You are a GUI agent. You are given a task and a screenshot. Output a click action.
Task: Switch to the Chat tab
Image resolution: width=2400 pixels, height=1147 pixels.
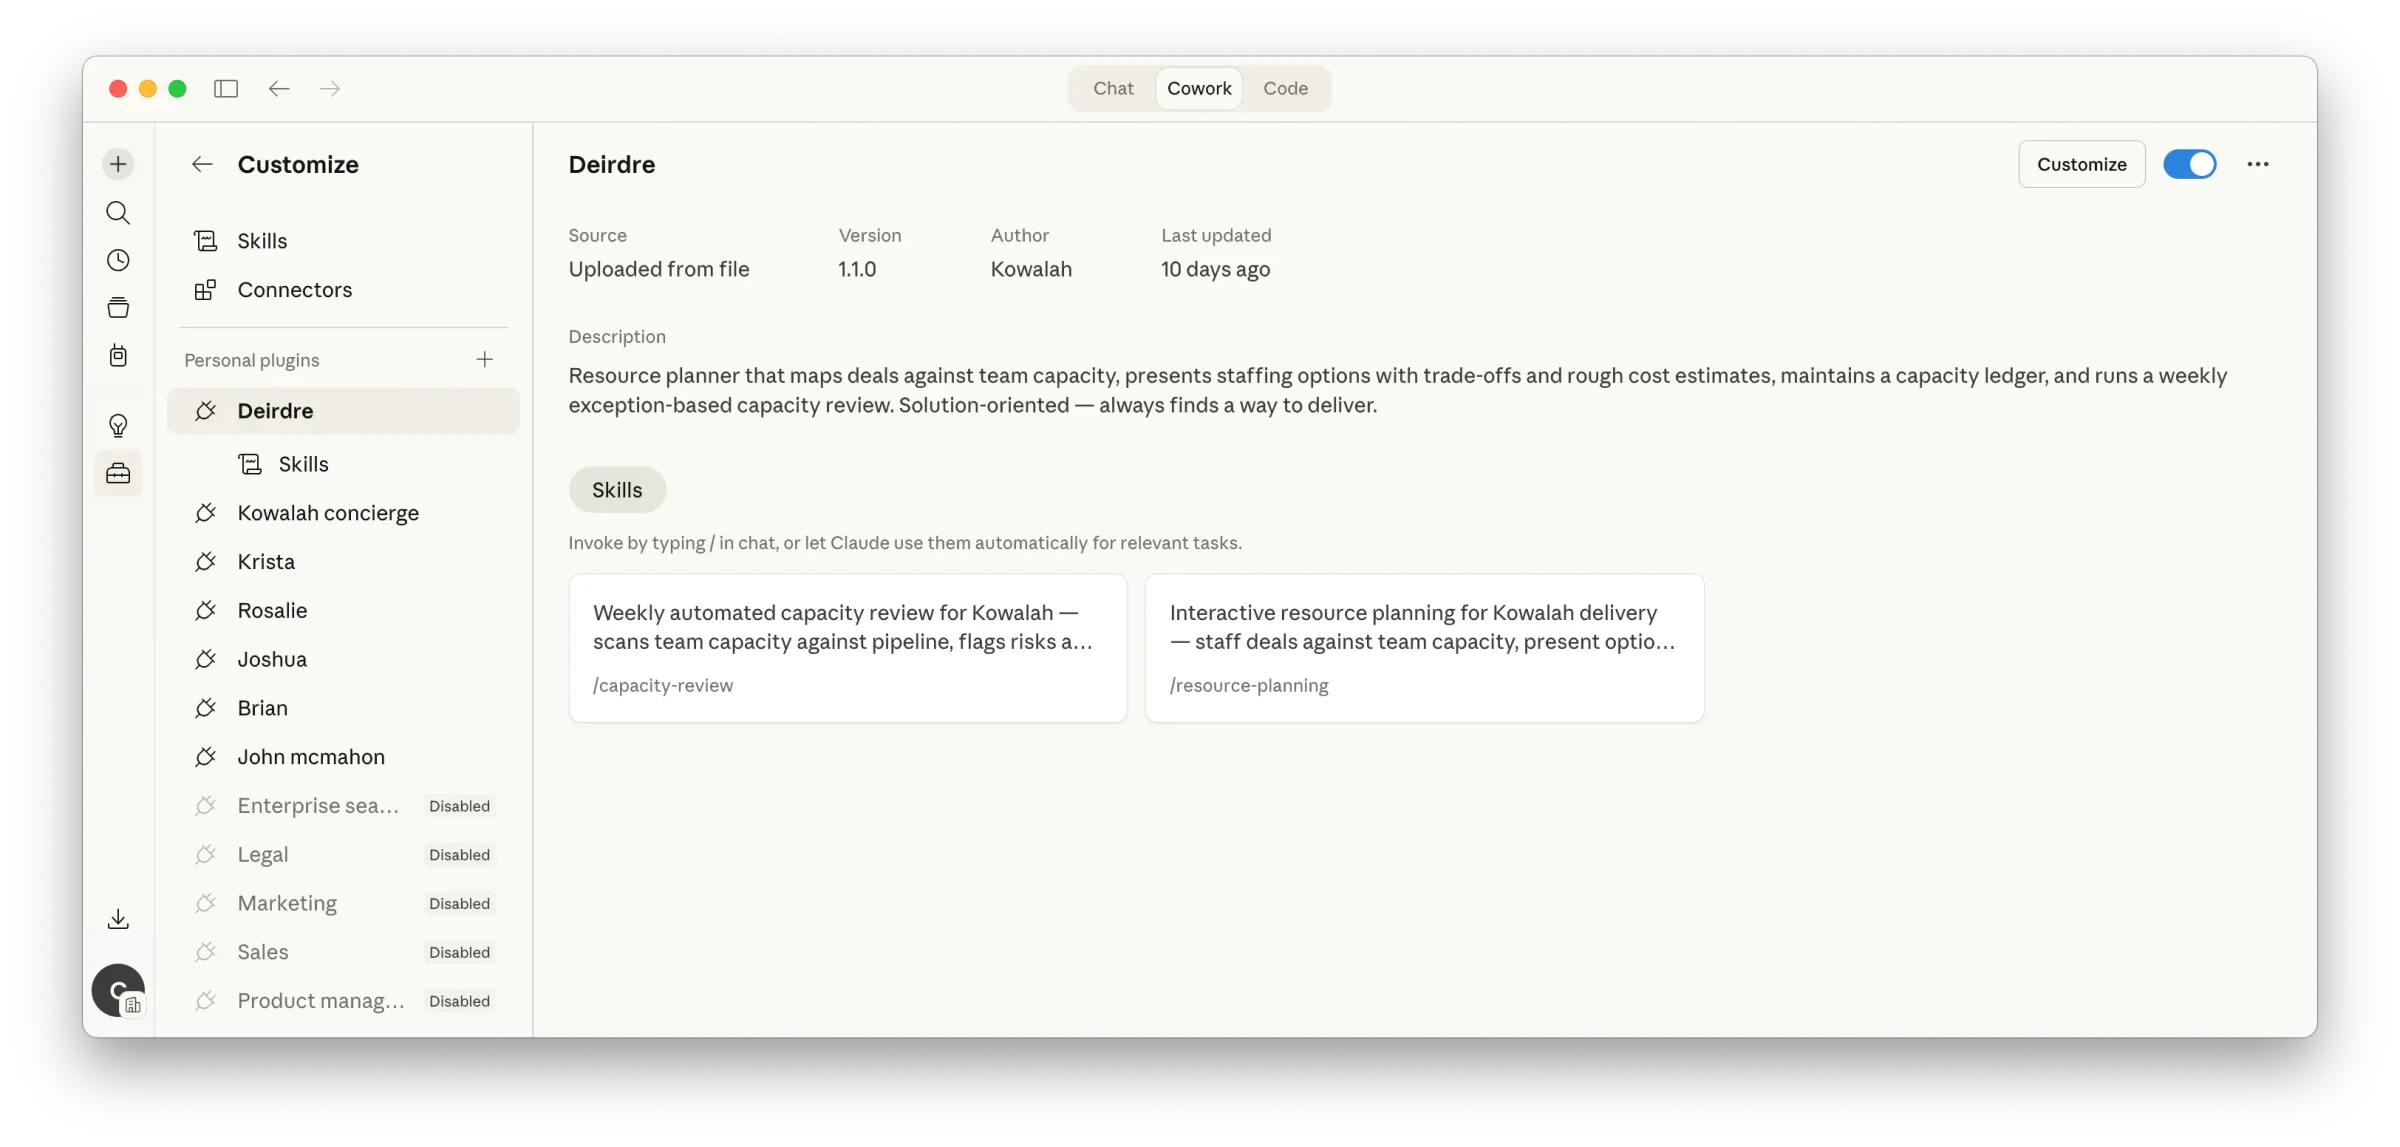1112,88
